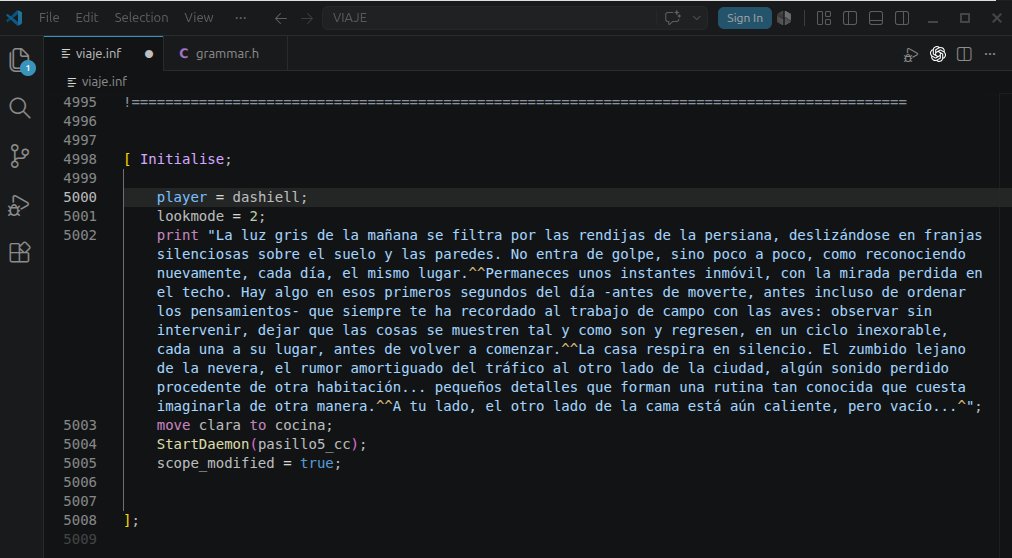The height and width of the screenshot is (558, 1012).
Task: Select line number 5002 in gutter
Action: 80,235
